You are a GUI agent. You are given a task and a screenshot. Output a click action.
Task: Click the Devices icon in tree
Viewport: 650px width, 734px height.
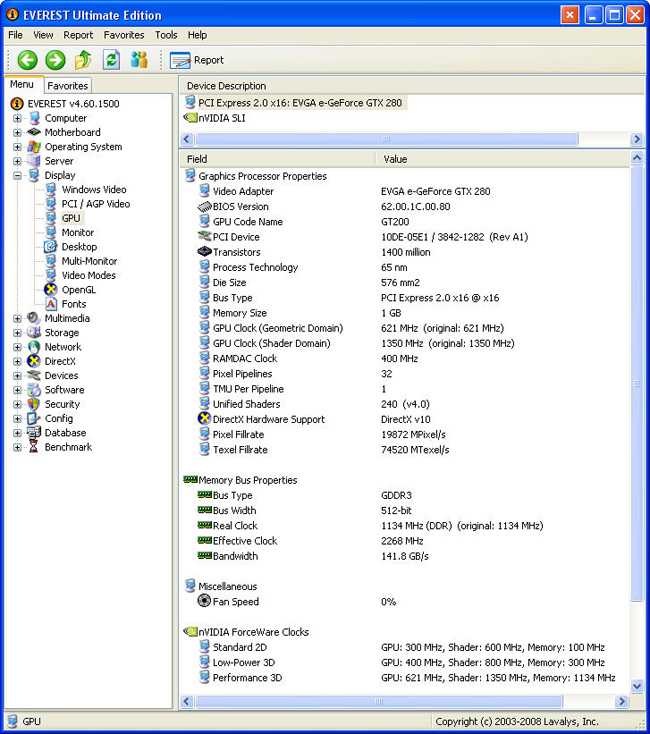point(34,375)
